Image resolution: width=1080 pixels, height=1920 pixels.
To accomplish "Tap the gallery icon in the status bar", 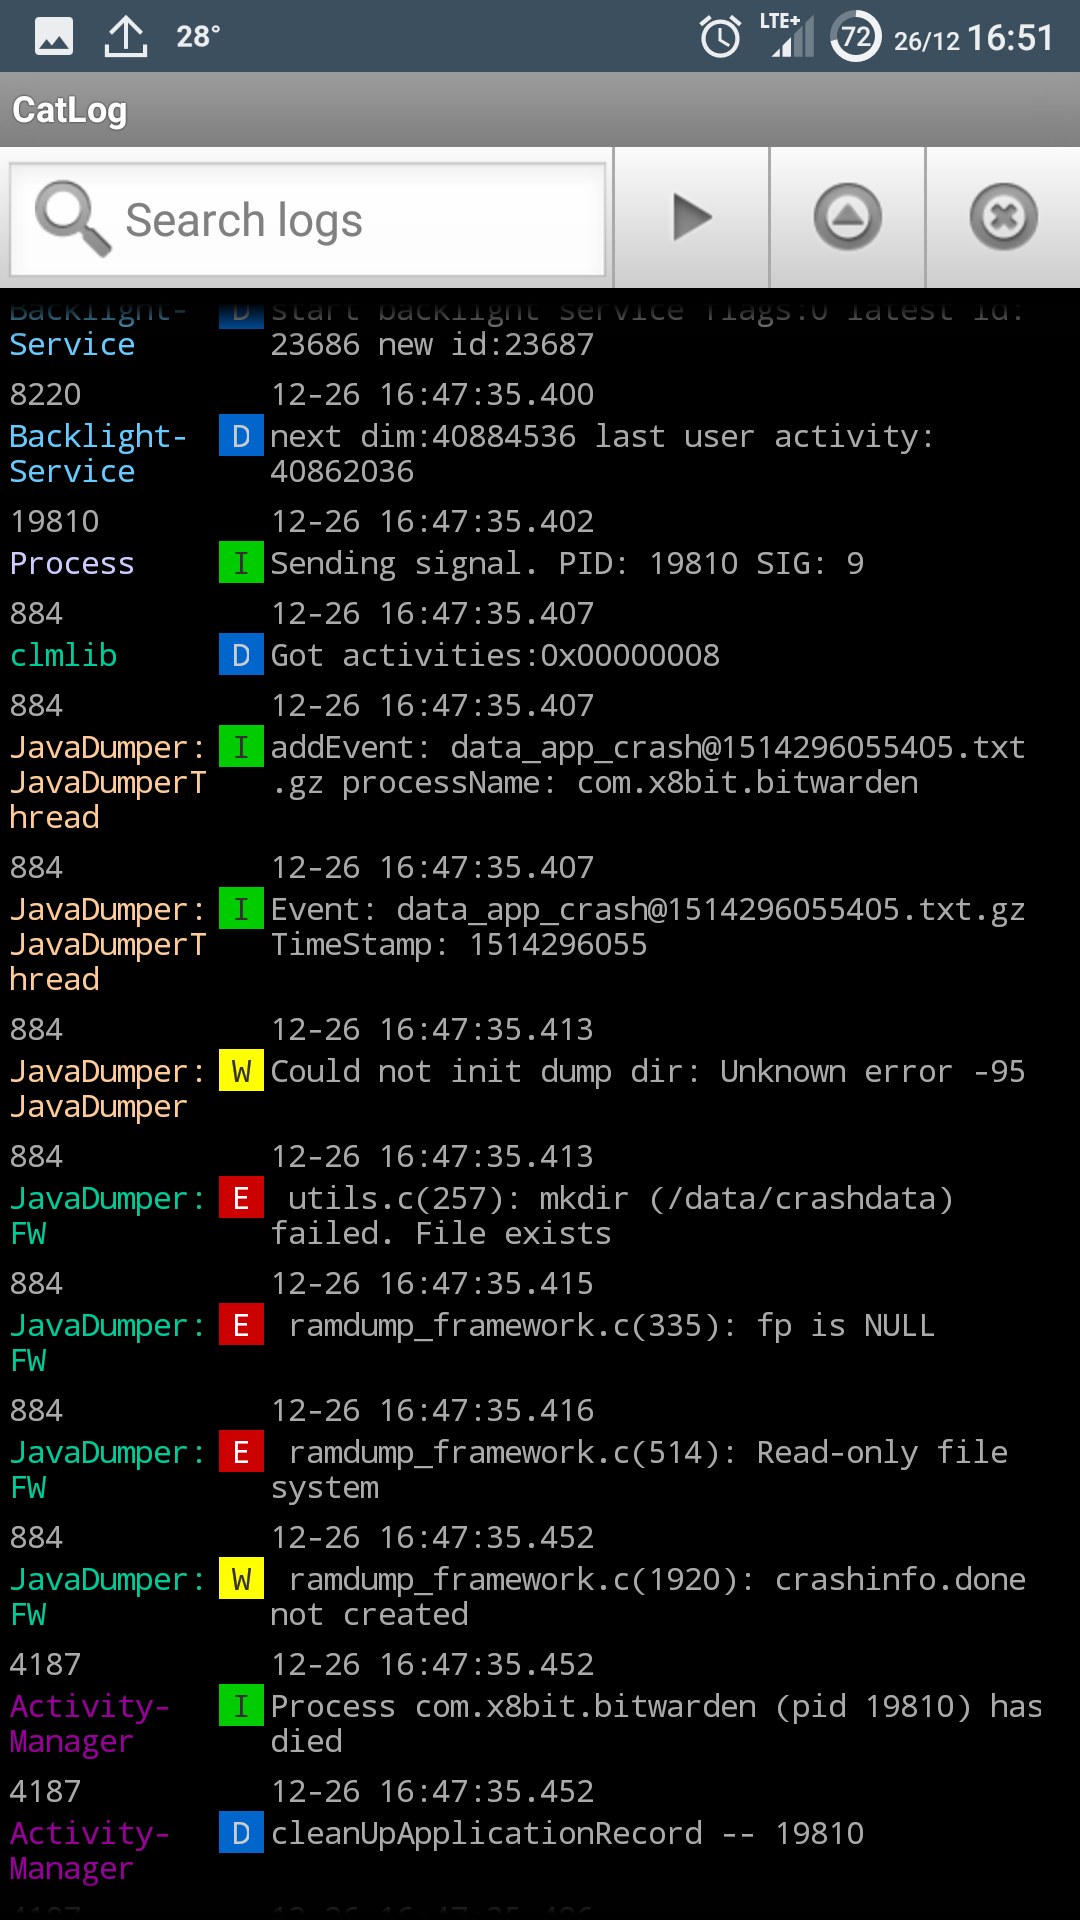I will pyautogui.click(x=53, y=35).
